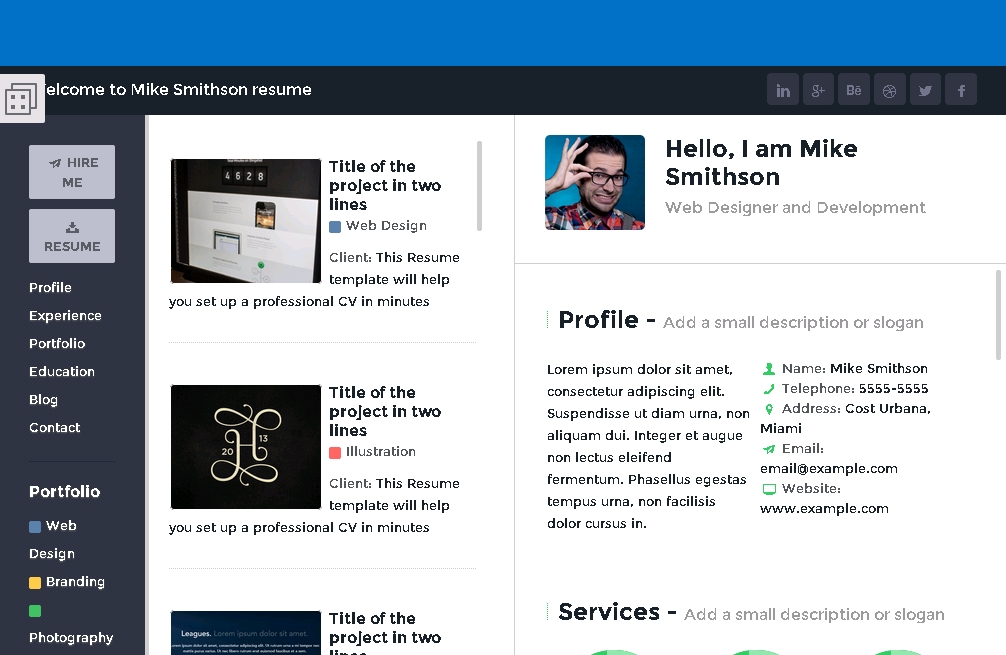Filter by Photography portfolio category

[x=71, y=638]
